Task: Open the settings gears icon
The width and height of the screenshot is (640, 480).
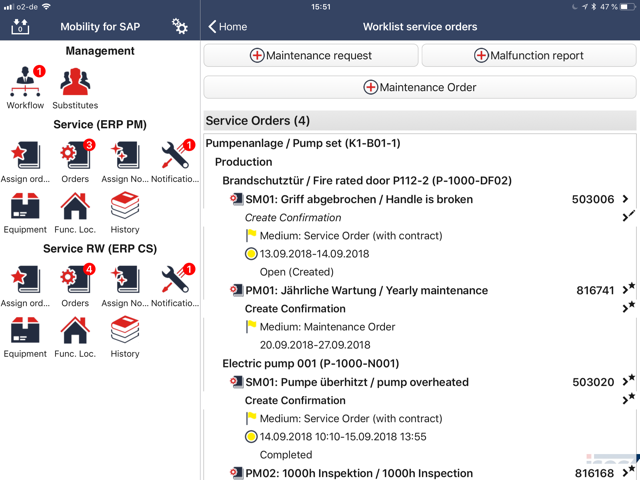Action: click(x=180, y=27)
